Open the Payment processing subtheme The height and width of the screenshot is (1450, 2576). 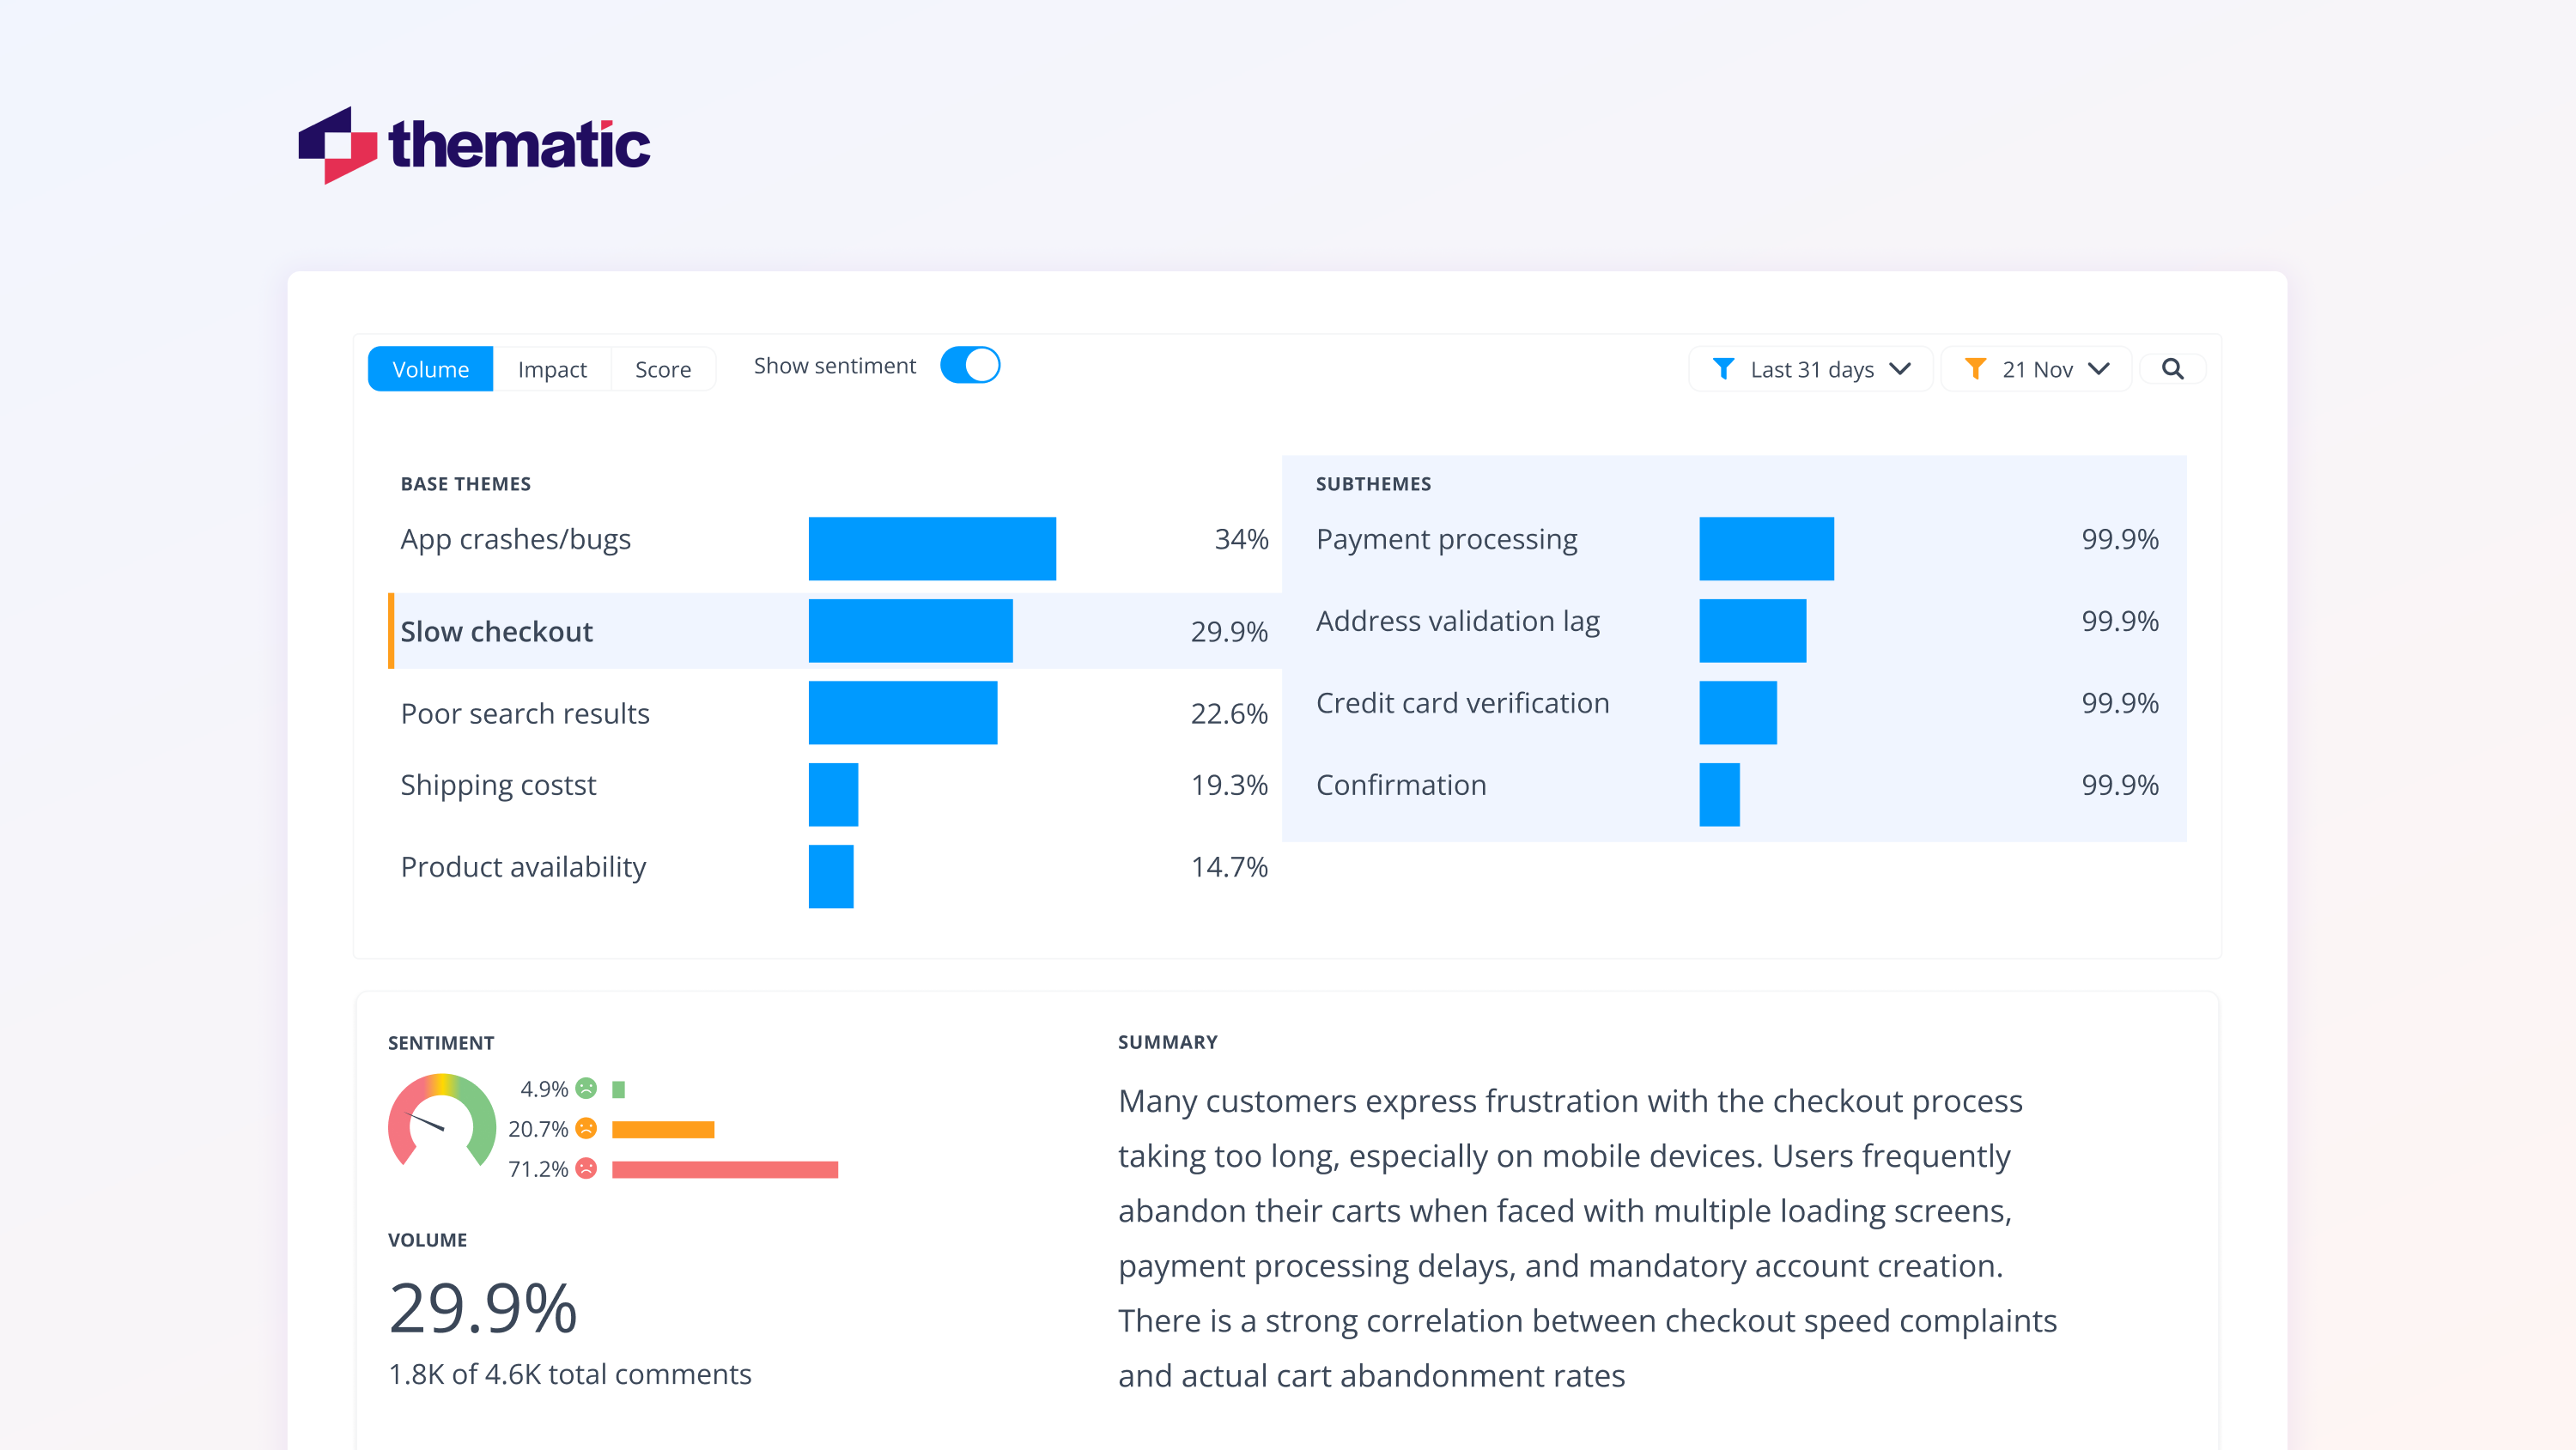1446,539
